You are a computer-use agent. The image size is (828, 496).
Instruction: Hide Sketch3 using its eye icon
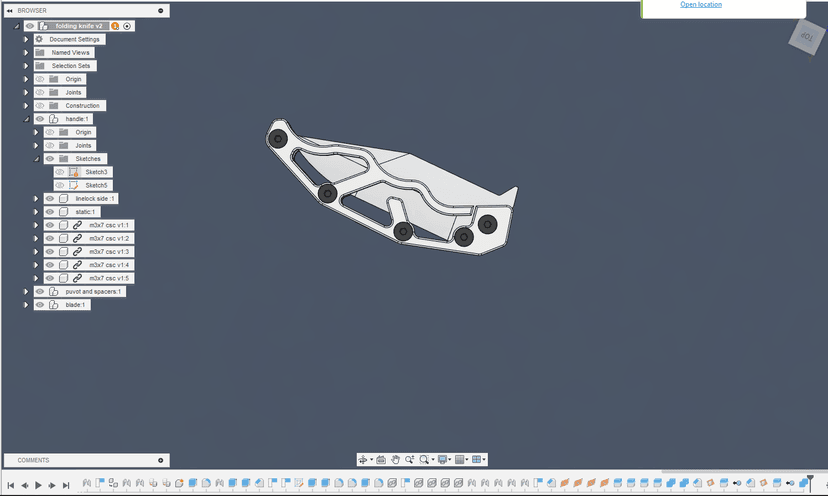coord(60,172)
